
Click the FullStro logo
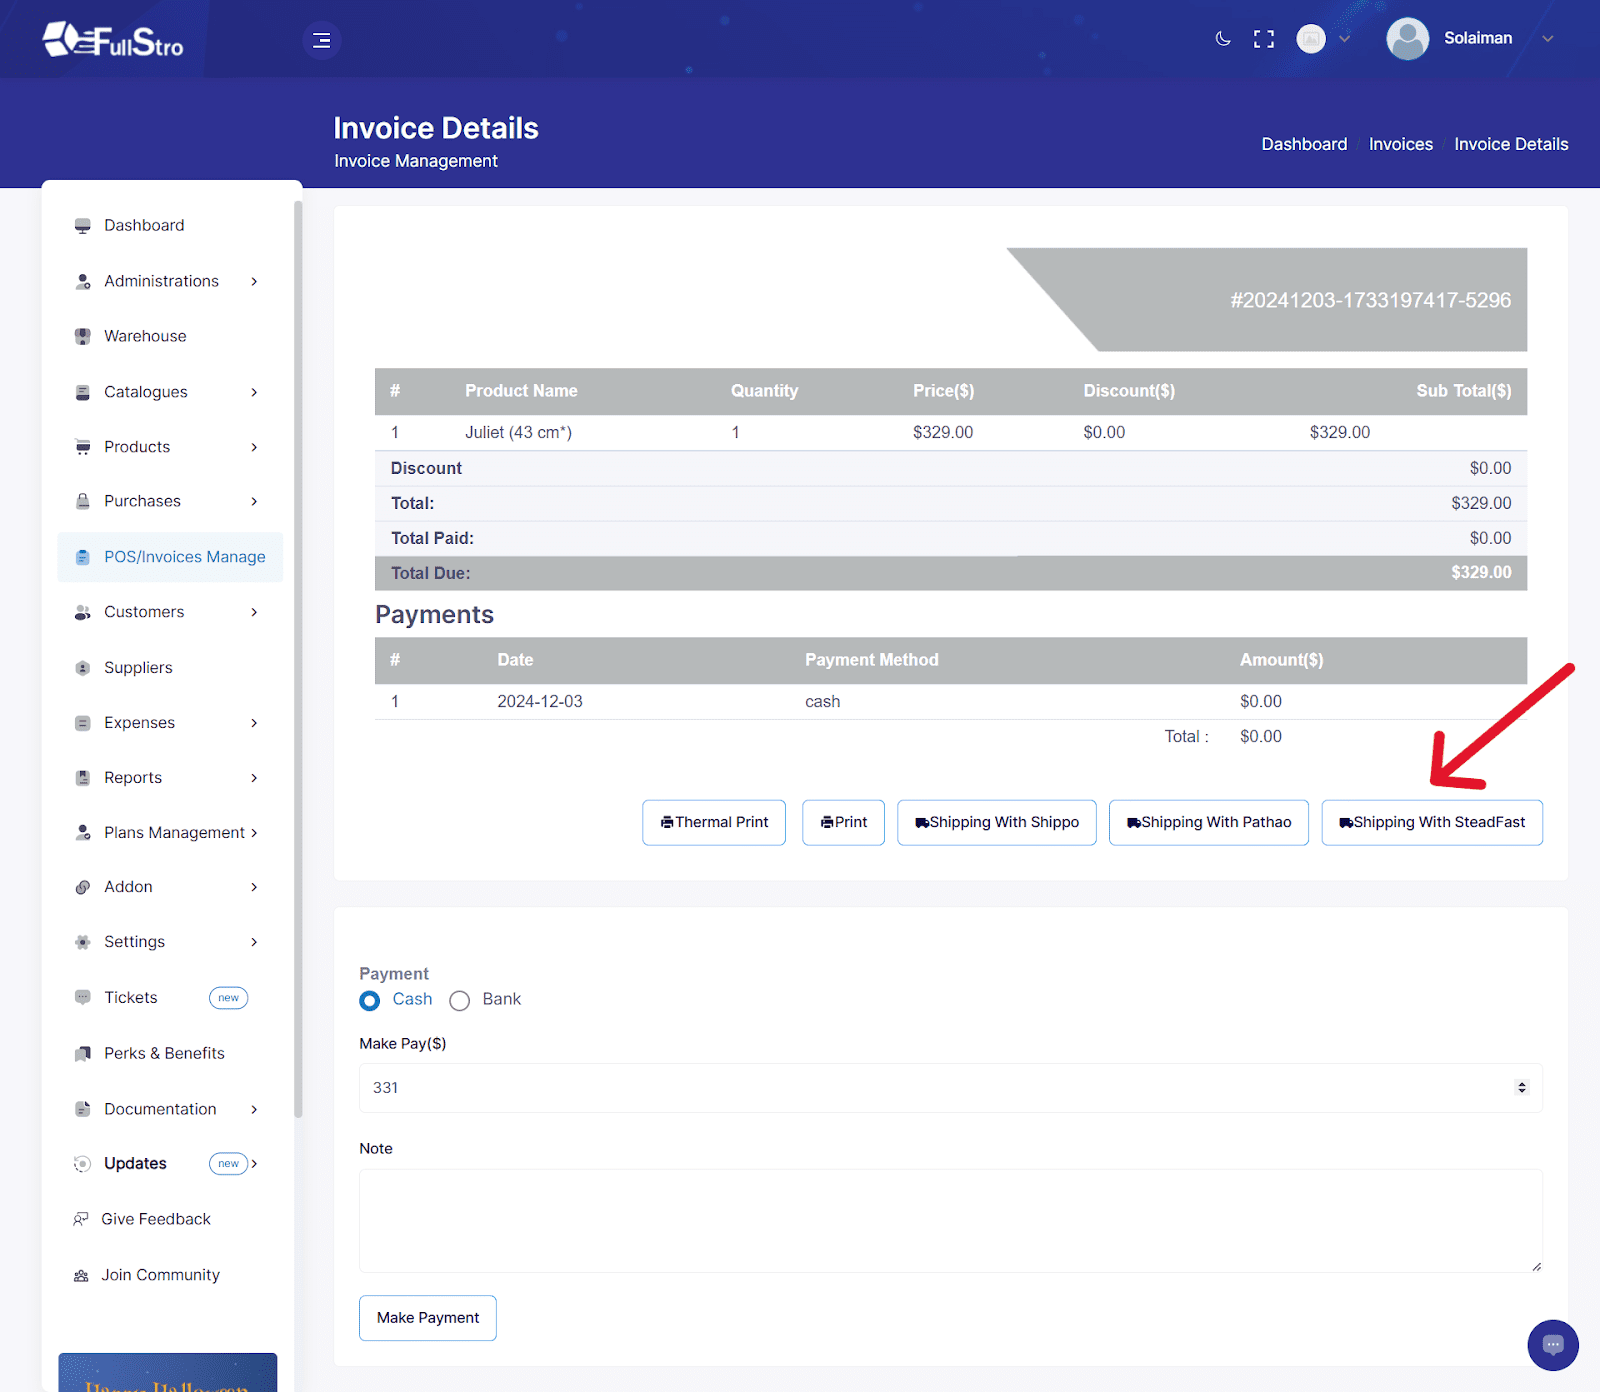pos(113,40)
